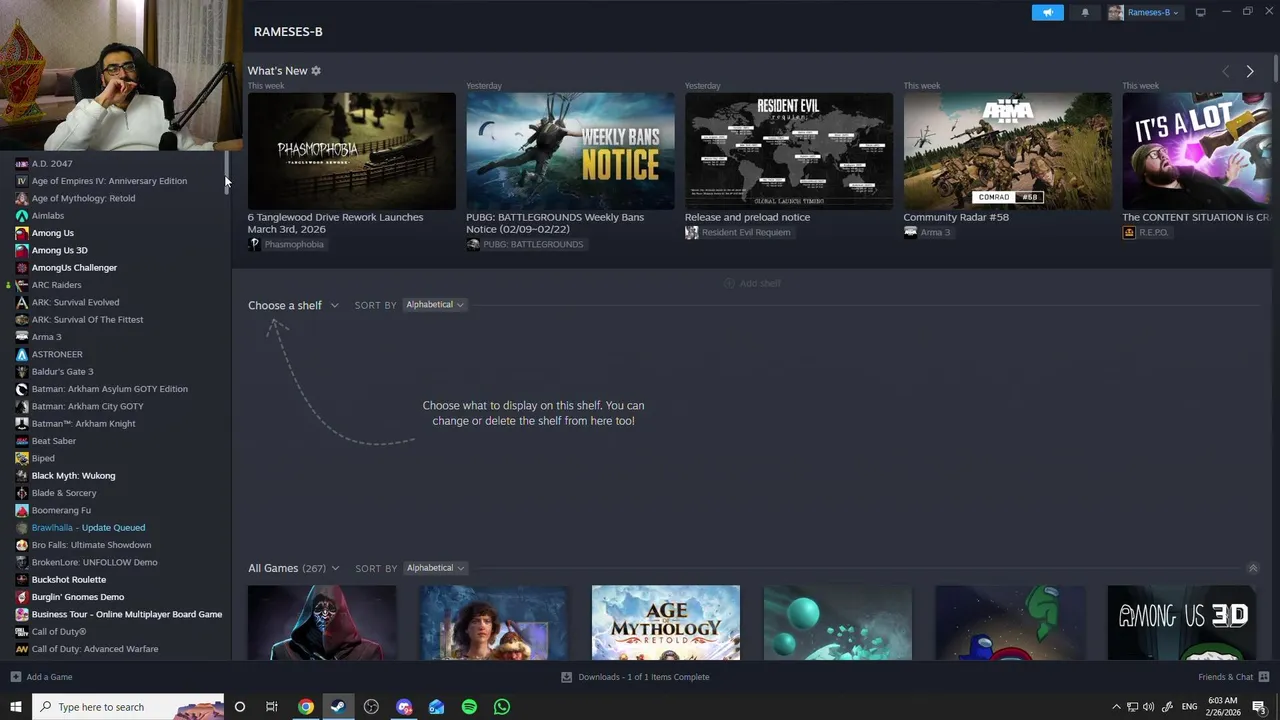Screen dimensions: 1280x720
Task: Click the Baldur's Gate 3 sidebar icon
Action: 22,371
